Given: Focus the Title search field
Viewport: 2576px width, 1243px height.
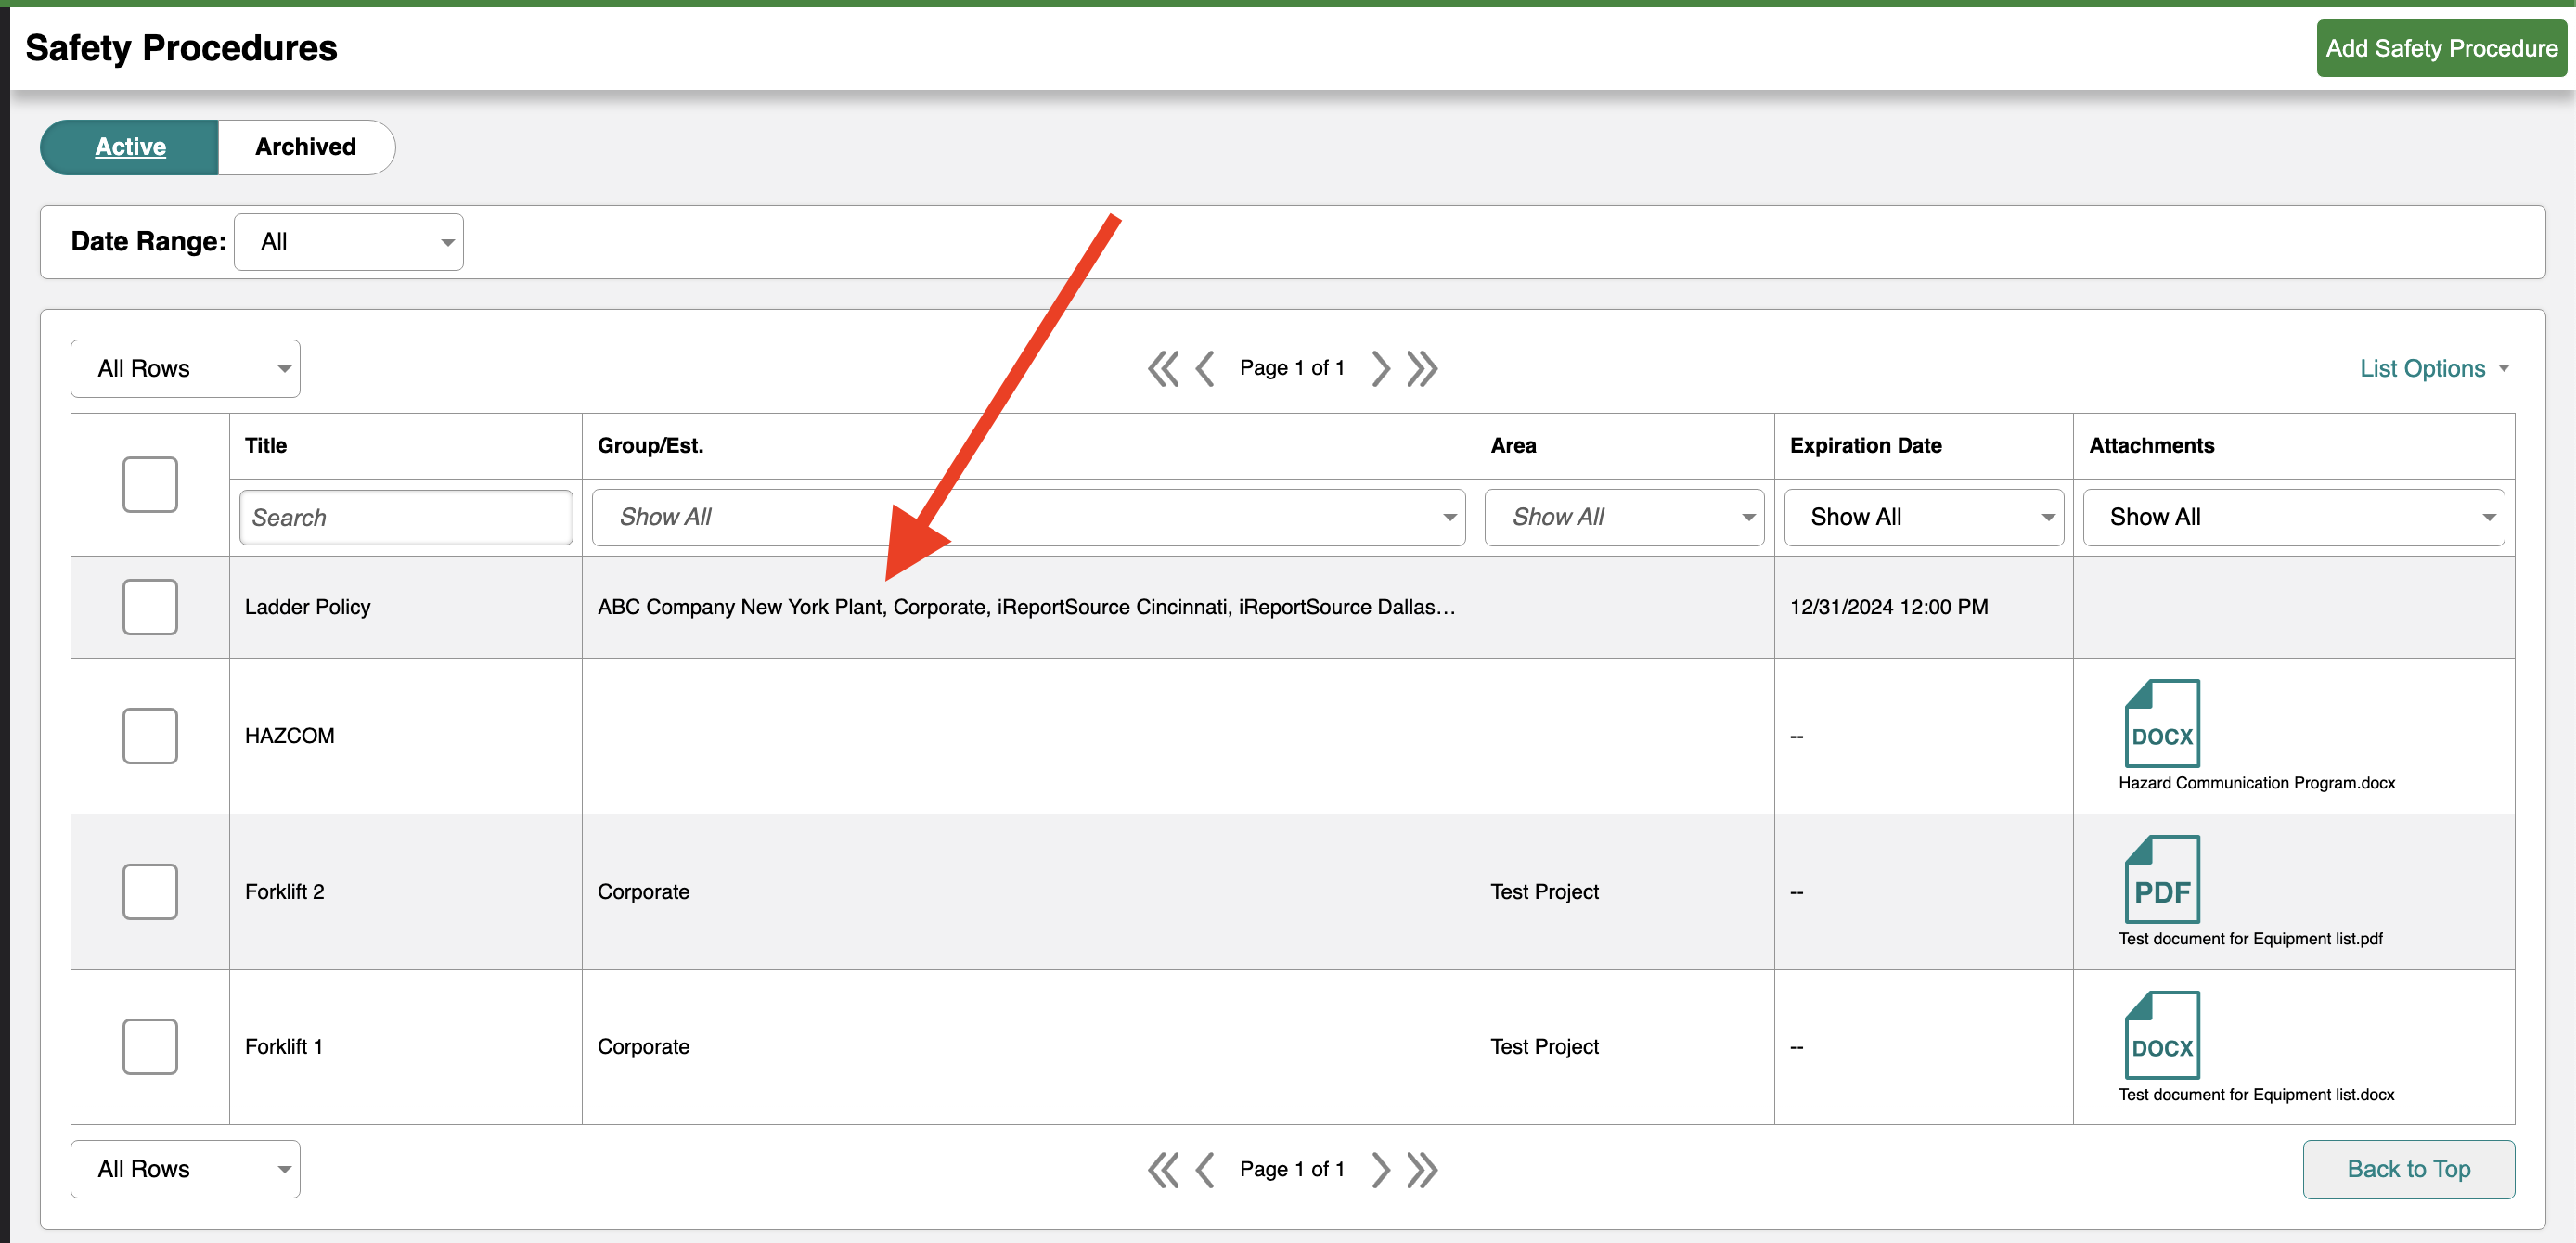Looking at the screenshot, I should pos(406,517).
